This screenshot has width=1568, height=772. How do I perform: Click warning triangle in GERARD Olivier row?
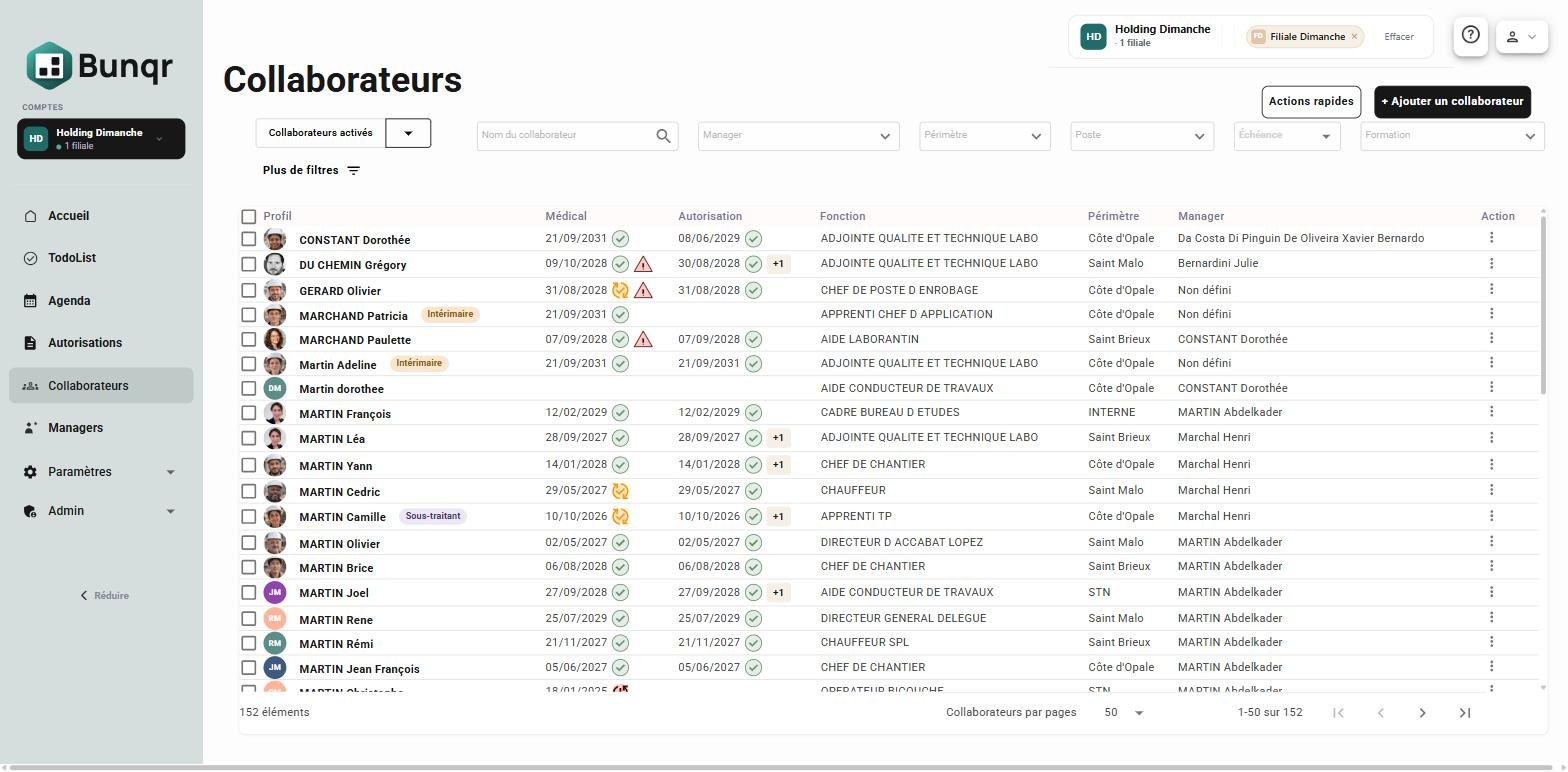[643, 291]
